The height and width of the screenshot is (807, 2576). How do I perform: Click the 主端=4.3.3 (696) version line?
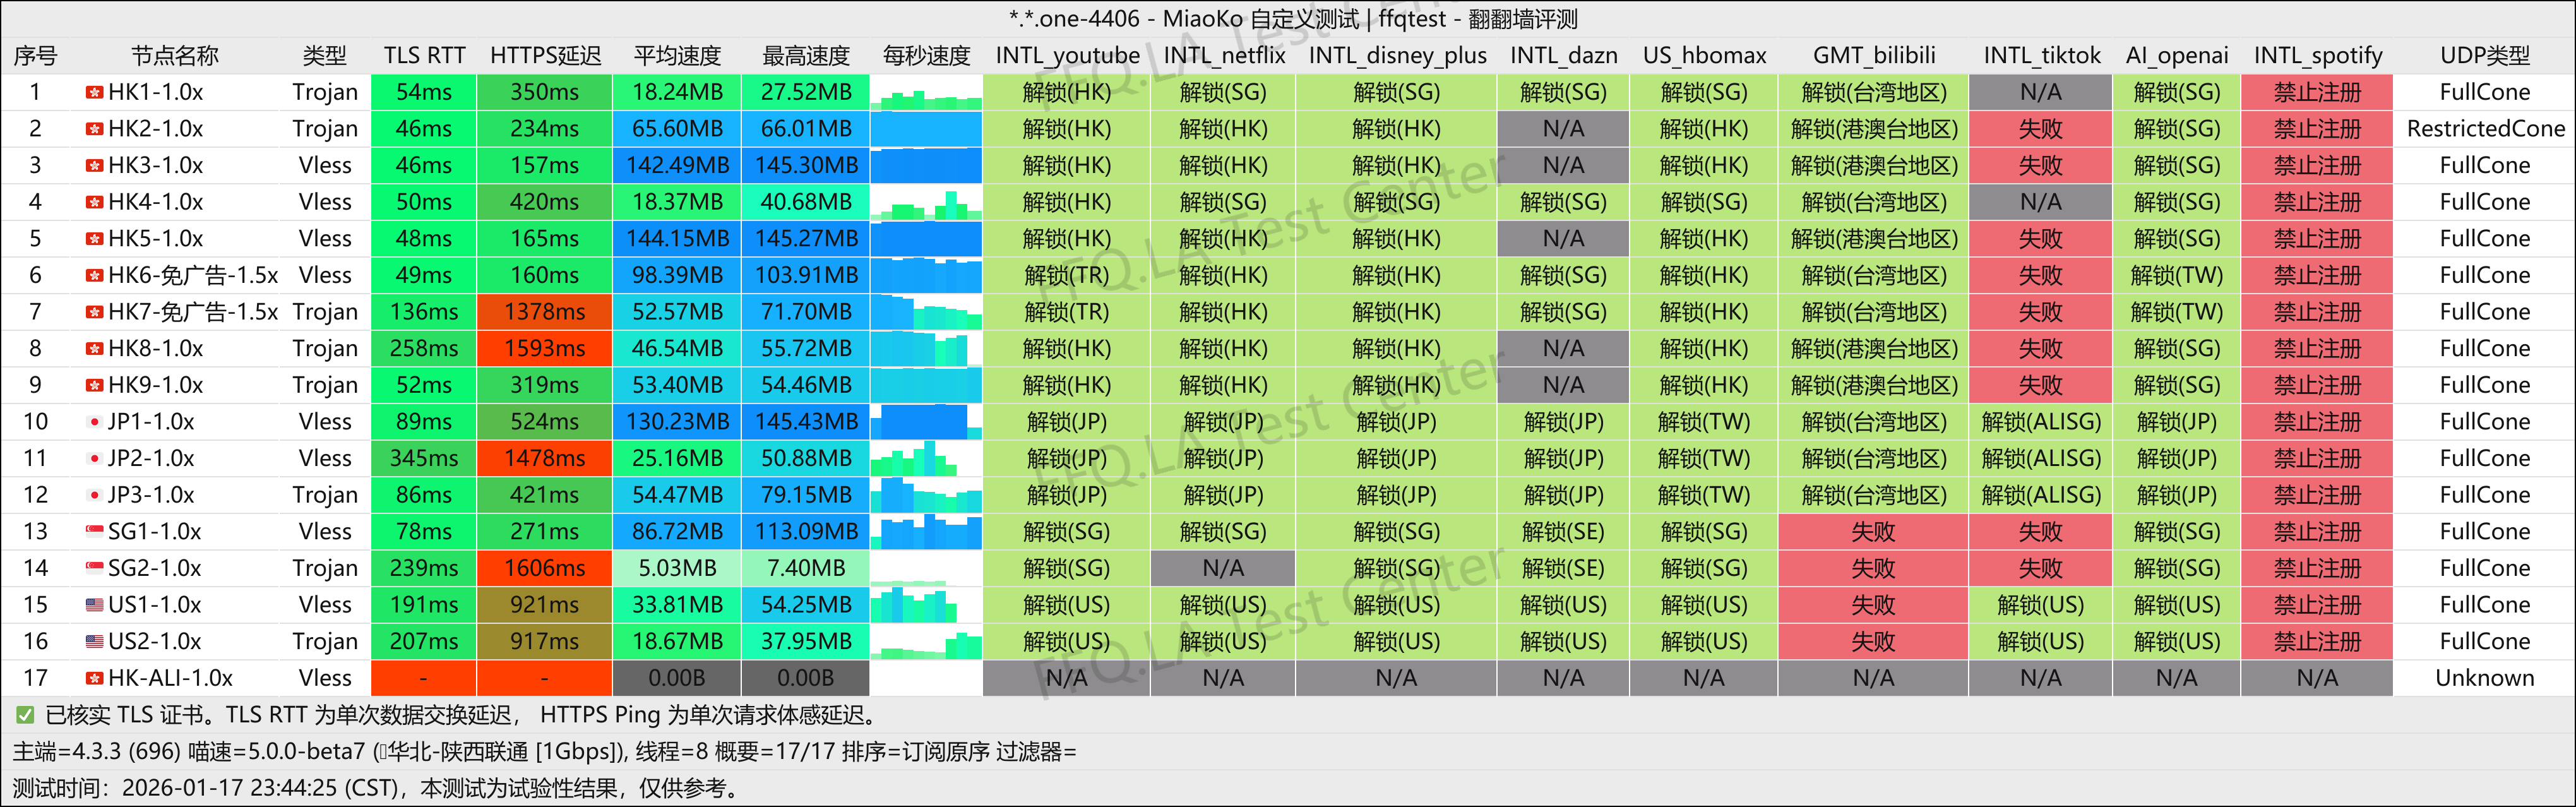click(545, 752)
